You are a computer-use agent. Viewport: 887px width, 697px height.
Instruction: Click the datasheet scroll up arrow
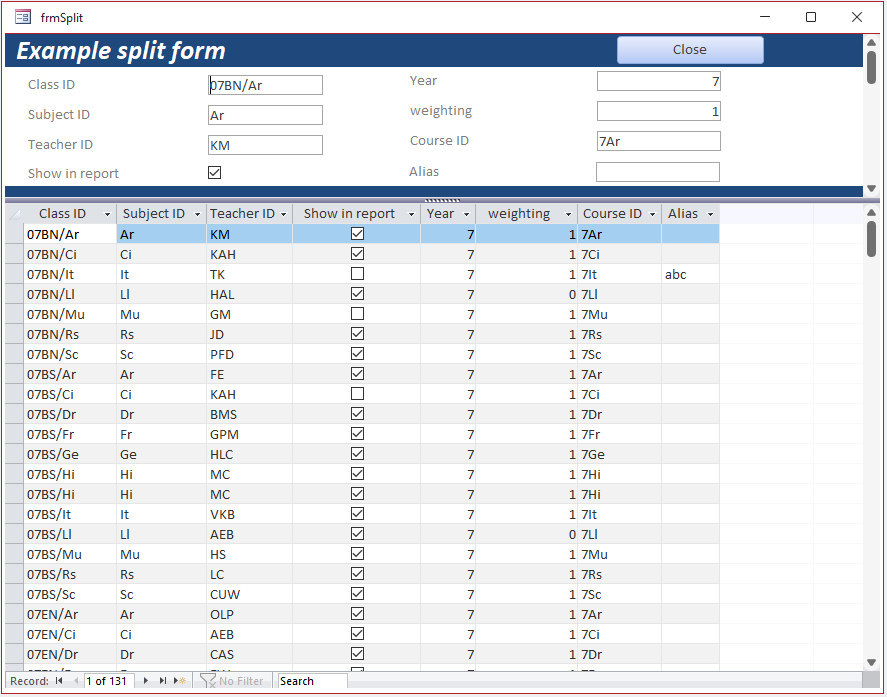click(x=871, y=212)
